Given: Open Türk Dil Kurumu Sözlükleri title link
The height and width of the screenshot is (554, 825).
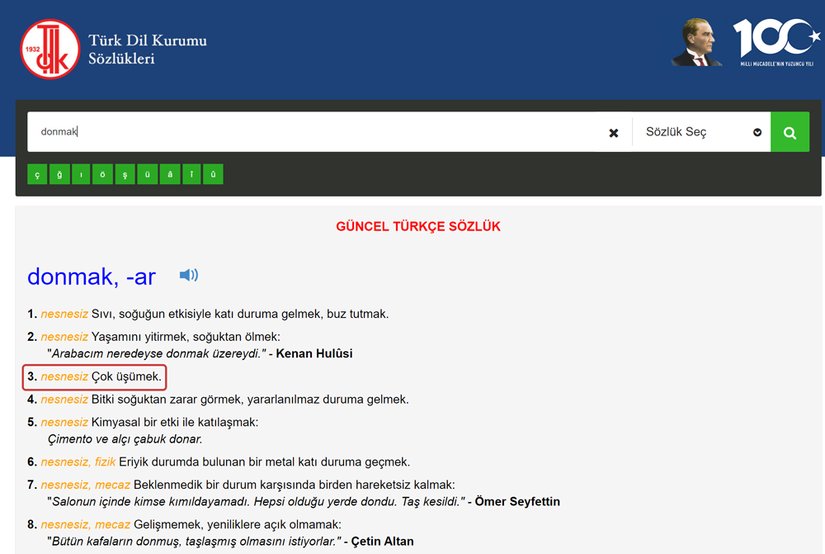Looking at the screenshot, I should [x=147, y=49].
